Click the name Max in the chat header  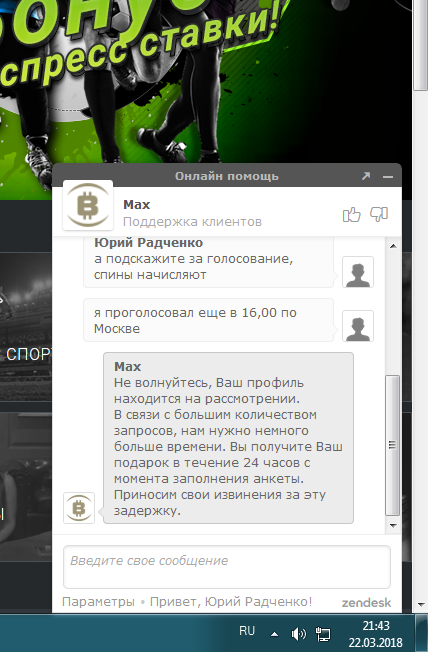pos(137,205)
